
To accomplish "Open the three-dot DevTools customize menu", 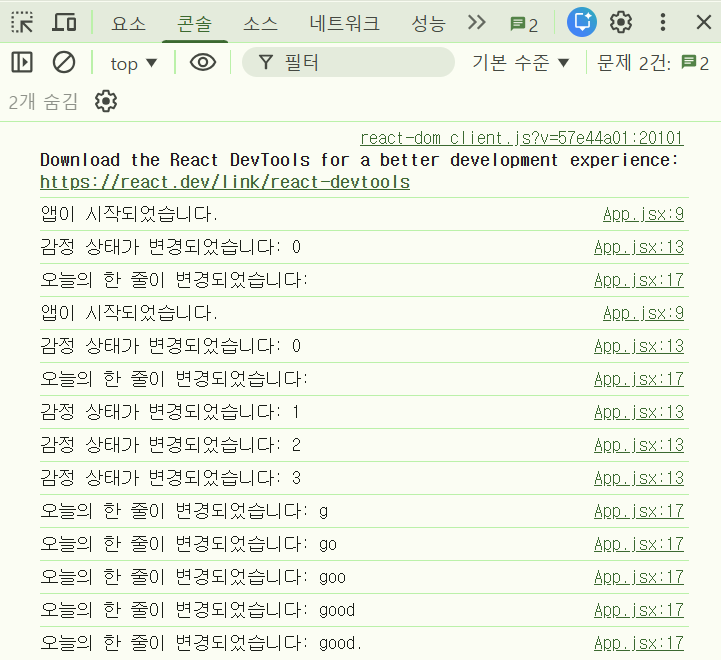I will (663, 23).
